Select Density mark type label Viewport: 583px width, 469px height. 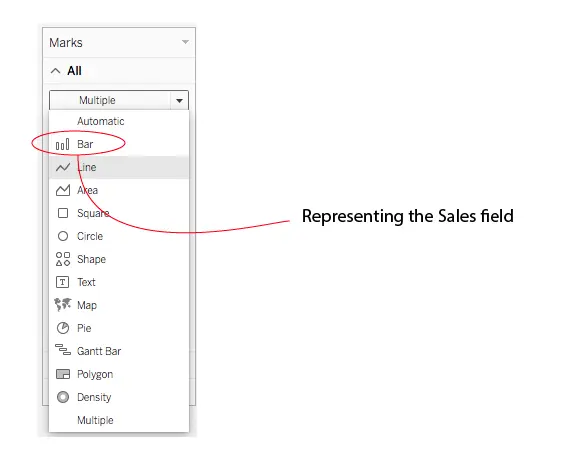tap(94, 398)
